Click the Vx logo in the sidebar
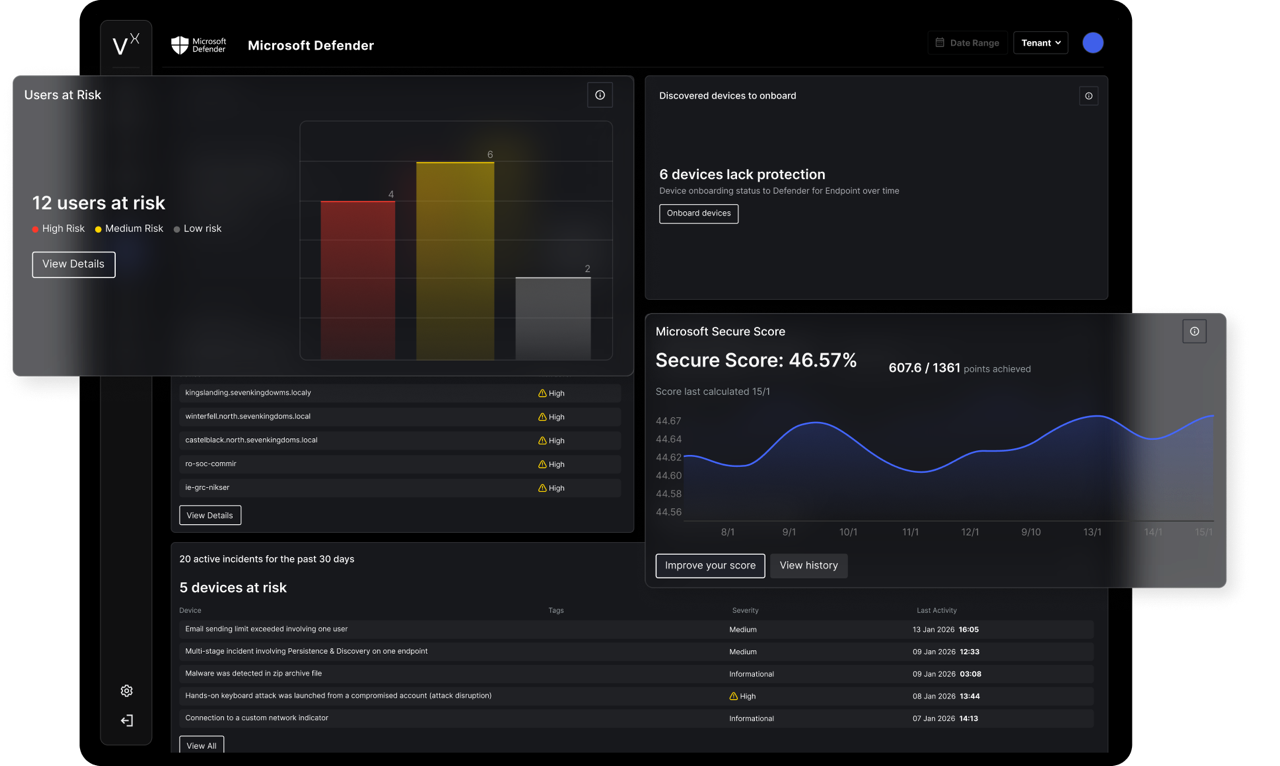Screen dimensions: 1280x766 (x=126, y=44)
